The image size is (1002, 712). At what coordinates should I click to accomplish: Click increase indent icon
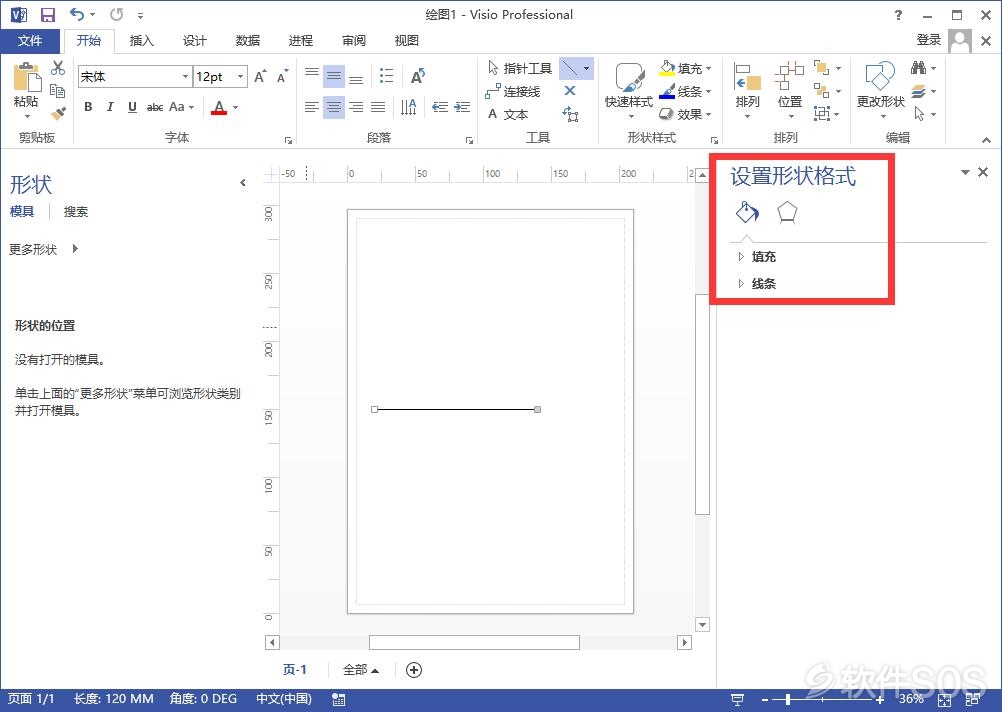(x=462, y=107)
